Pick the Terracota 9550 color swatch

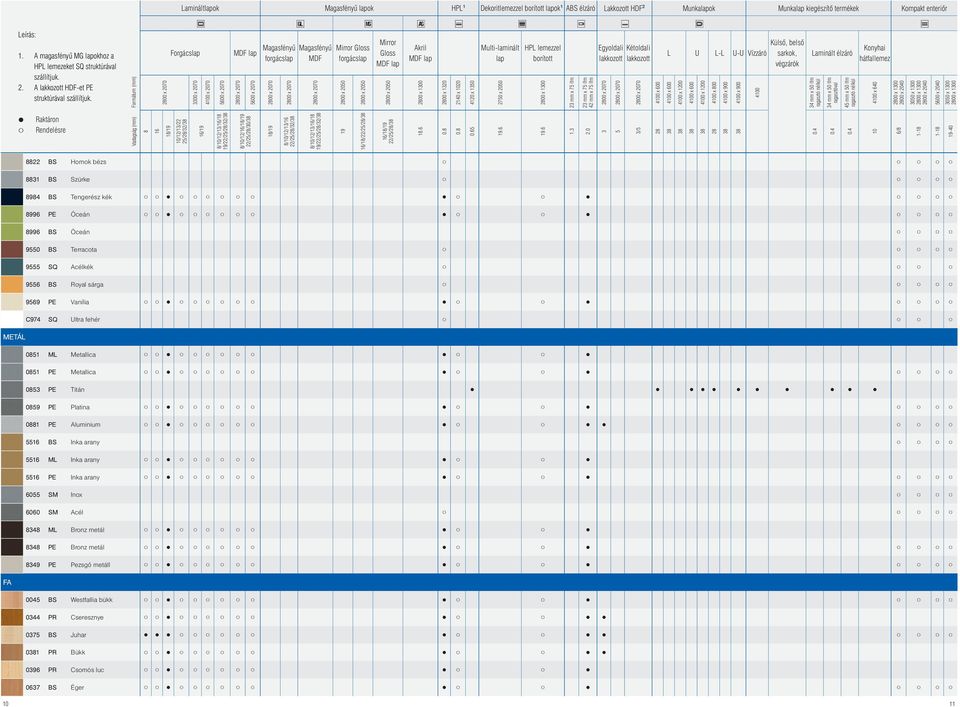tap(12, 250)
